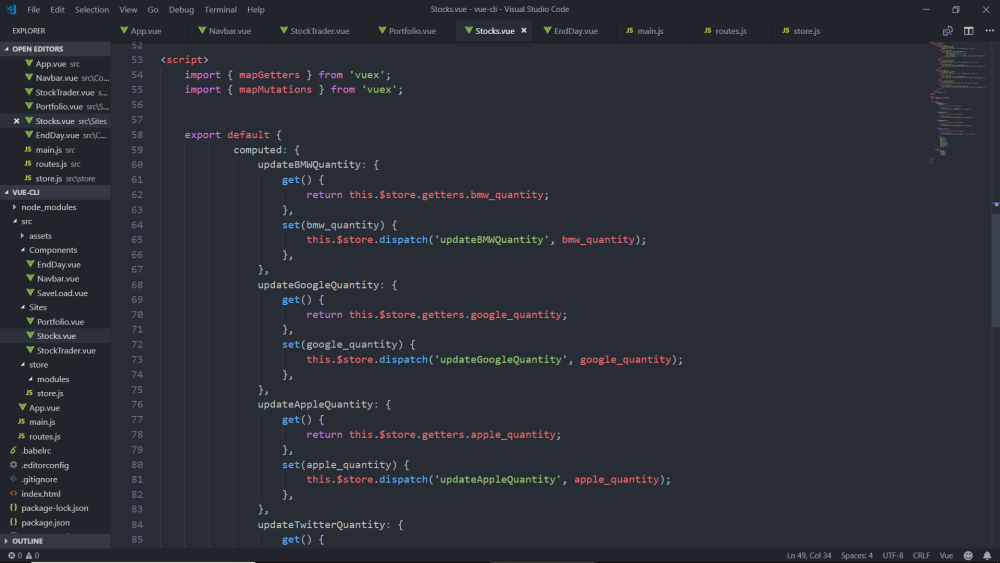Close the active Stocks.vue tab
Image resolution: width=1000 pixels, height=563 pixels.
[x=523, y=31]
